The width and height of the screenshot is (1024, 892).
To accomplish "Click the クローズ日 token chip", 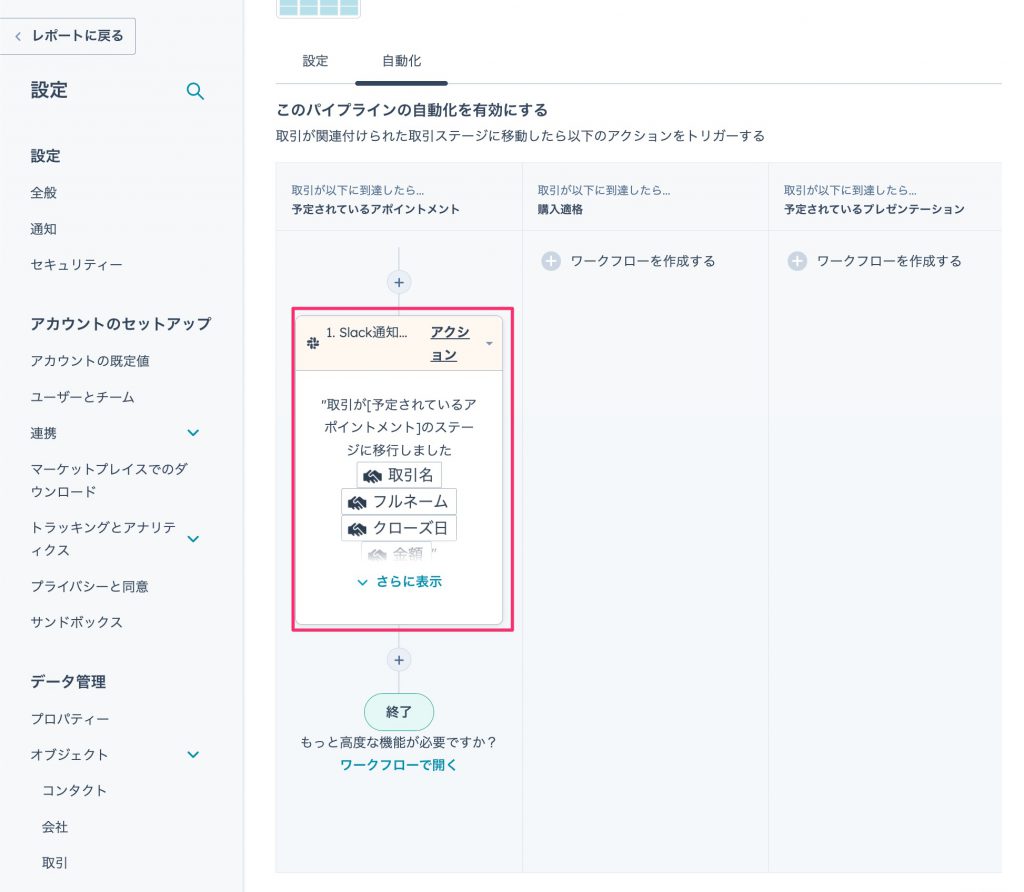I will pyautogui.click(x=399, y=528).
